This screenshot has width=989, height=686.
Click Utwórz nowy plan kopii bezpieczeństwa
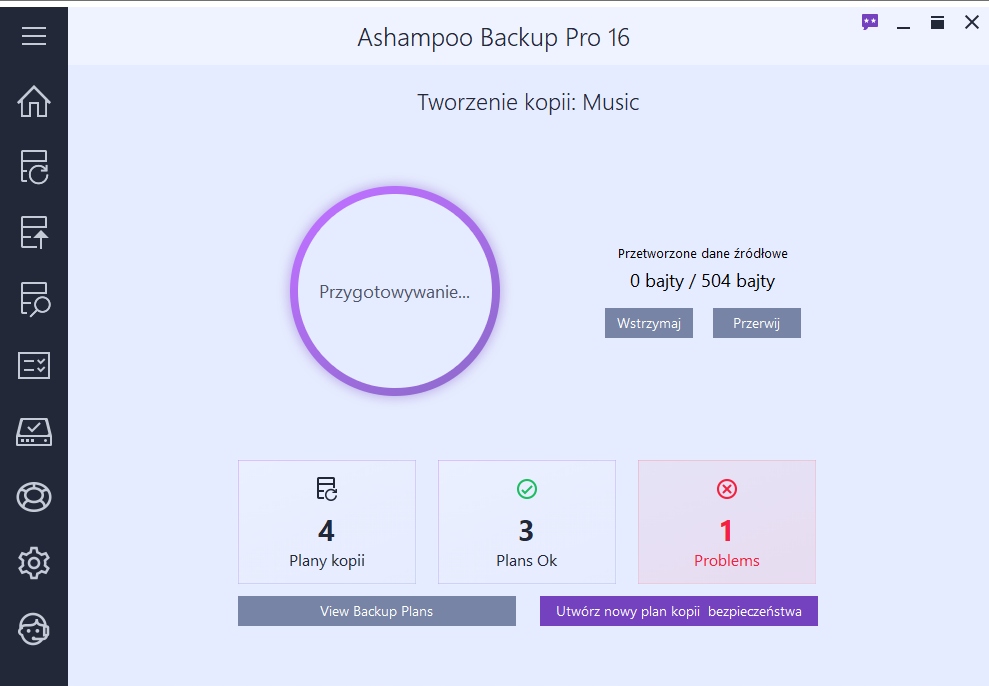pyautogui.click(x=678, y=611)
